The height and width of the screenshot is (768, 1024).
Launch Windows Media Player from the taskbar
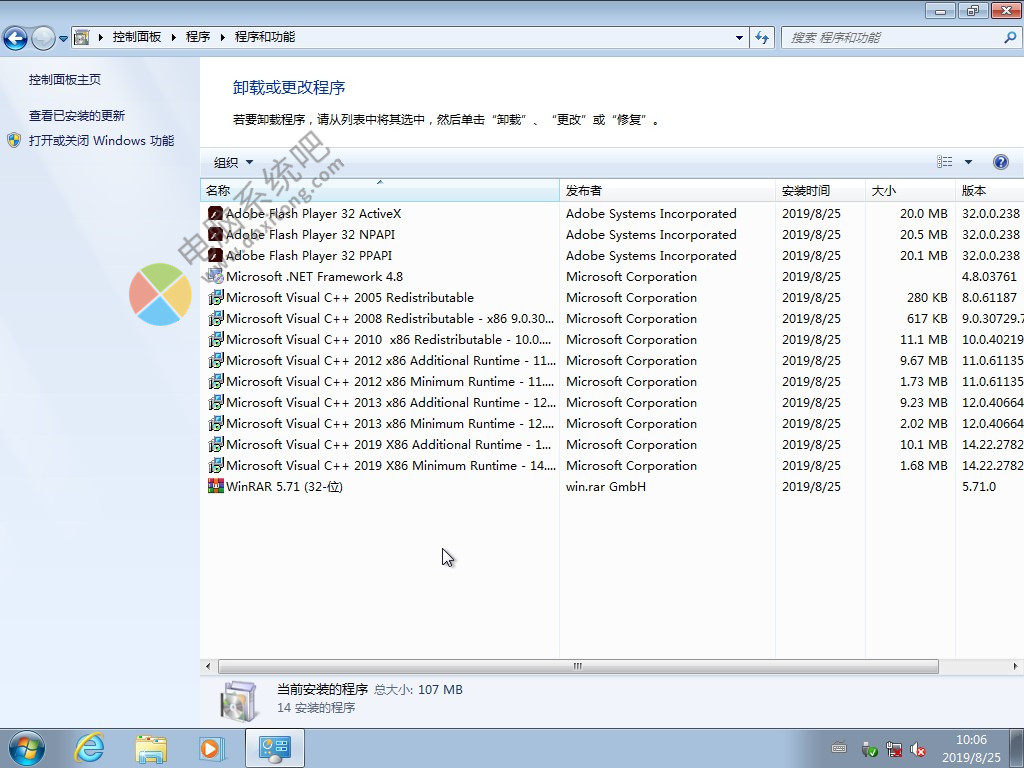tap(211, 747)
